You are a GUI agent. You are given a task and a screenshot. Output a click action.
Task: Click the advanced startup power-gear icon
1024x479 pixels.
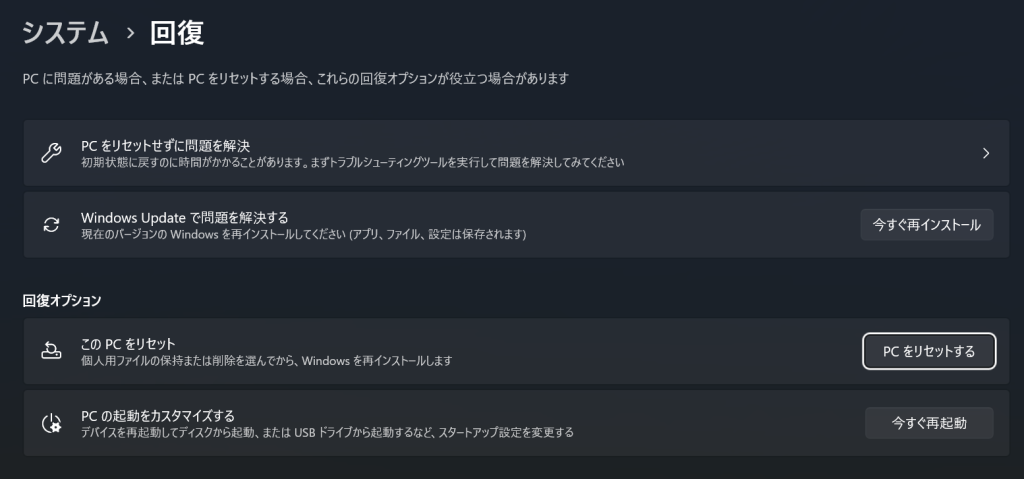51,423
